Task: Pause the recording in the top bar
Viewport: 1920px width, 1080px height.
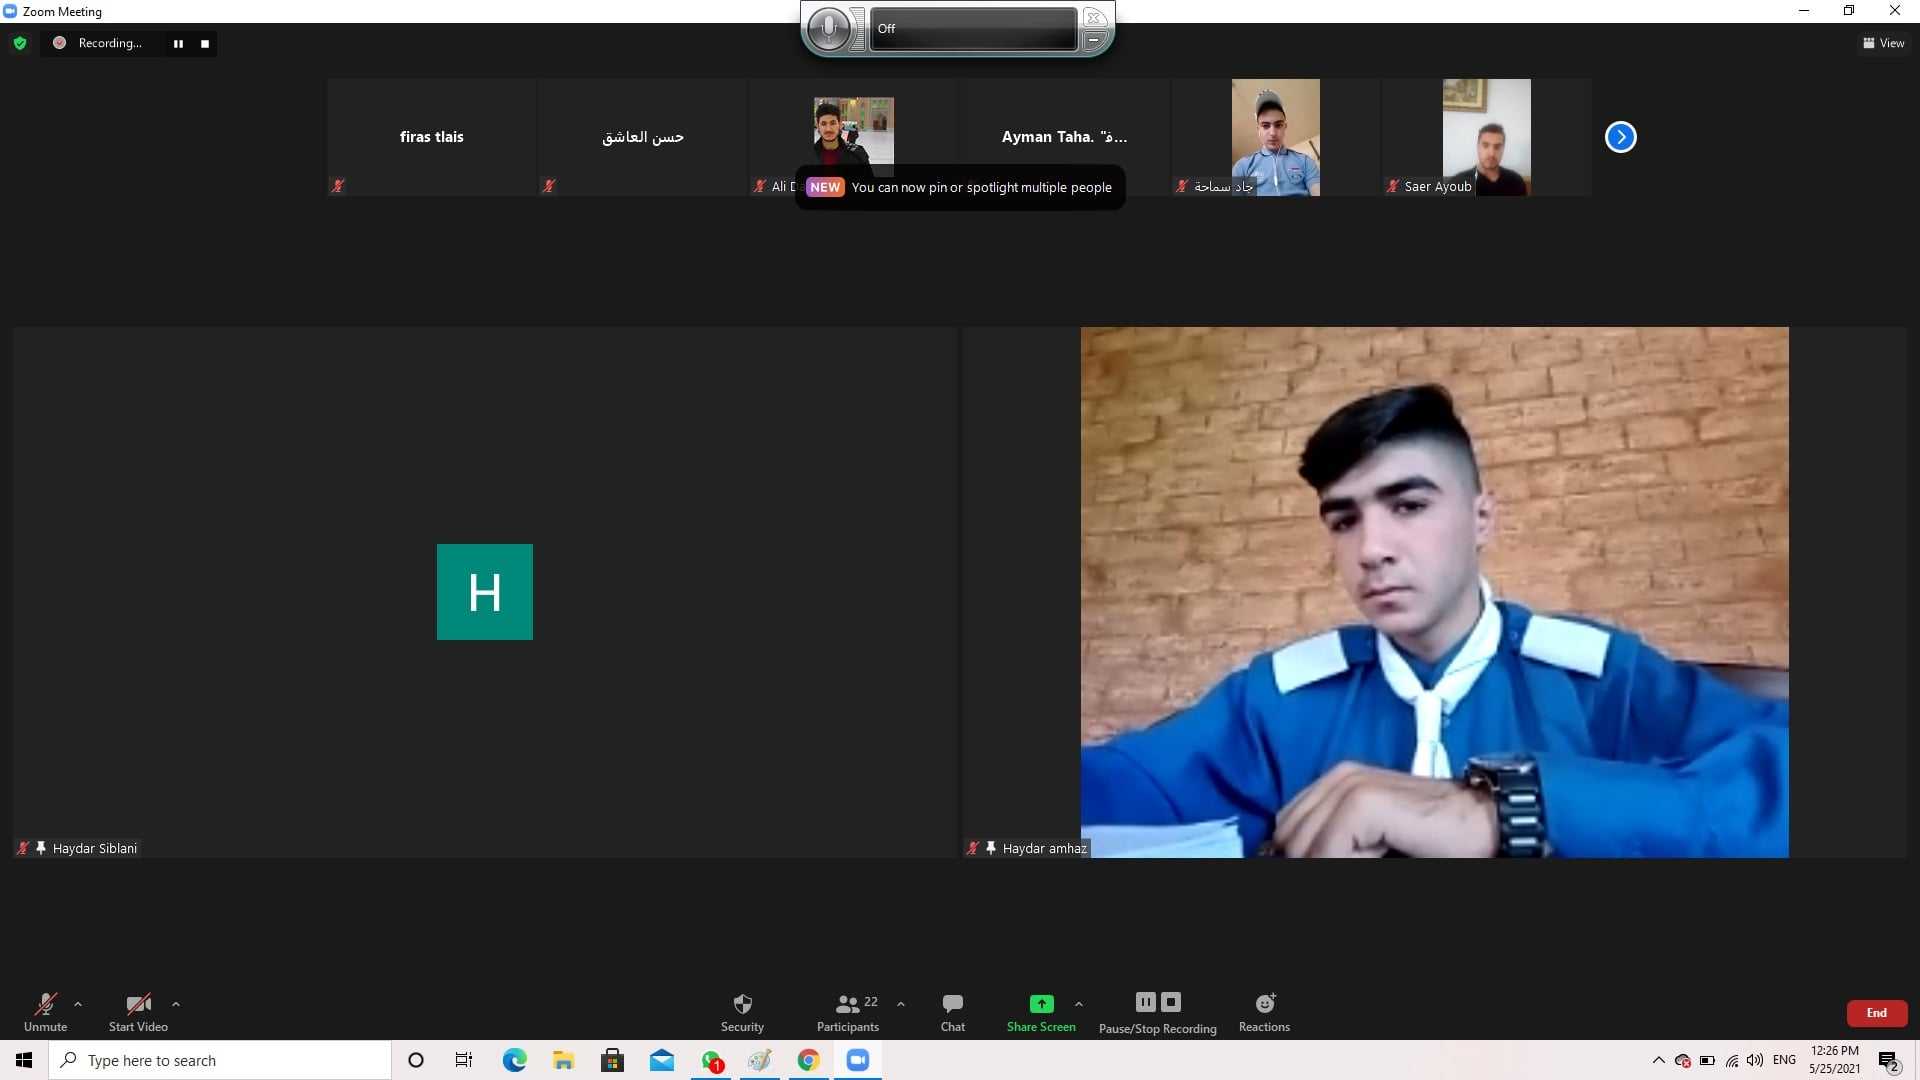Action: click(178, 43)
